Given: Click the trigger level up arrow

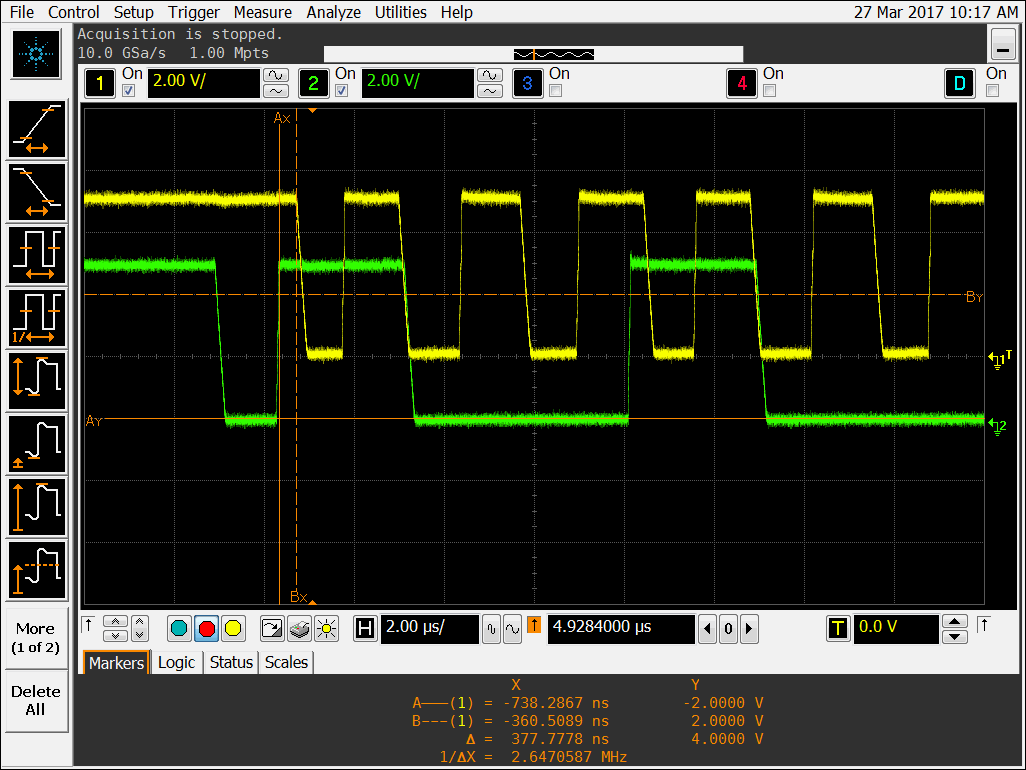Looking at the screenshot, I should [955, 621].
